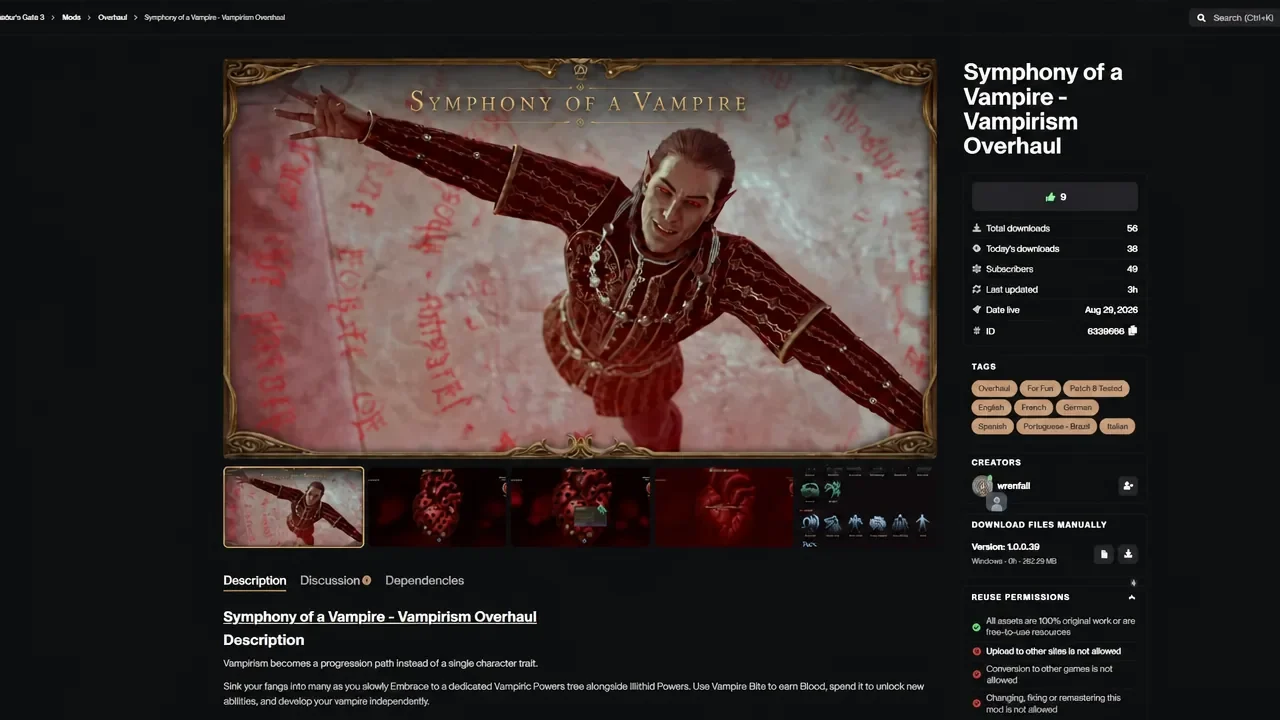The height and width of the screenshot is (720, 1280).
Task: Click the Total downloads count 56
Action: (1132, 228)
